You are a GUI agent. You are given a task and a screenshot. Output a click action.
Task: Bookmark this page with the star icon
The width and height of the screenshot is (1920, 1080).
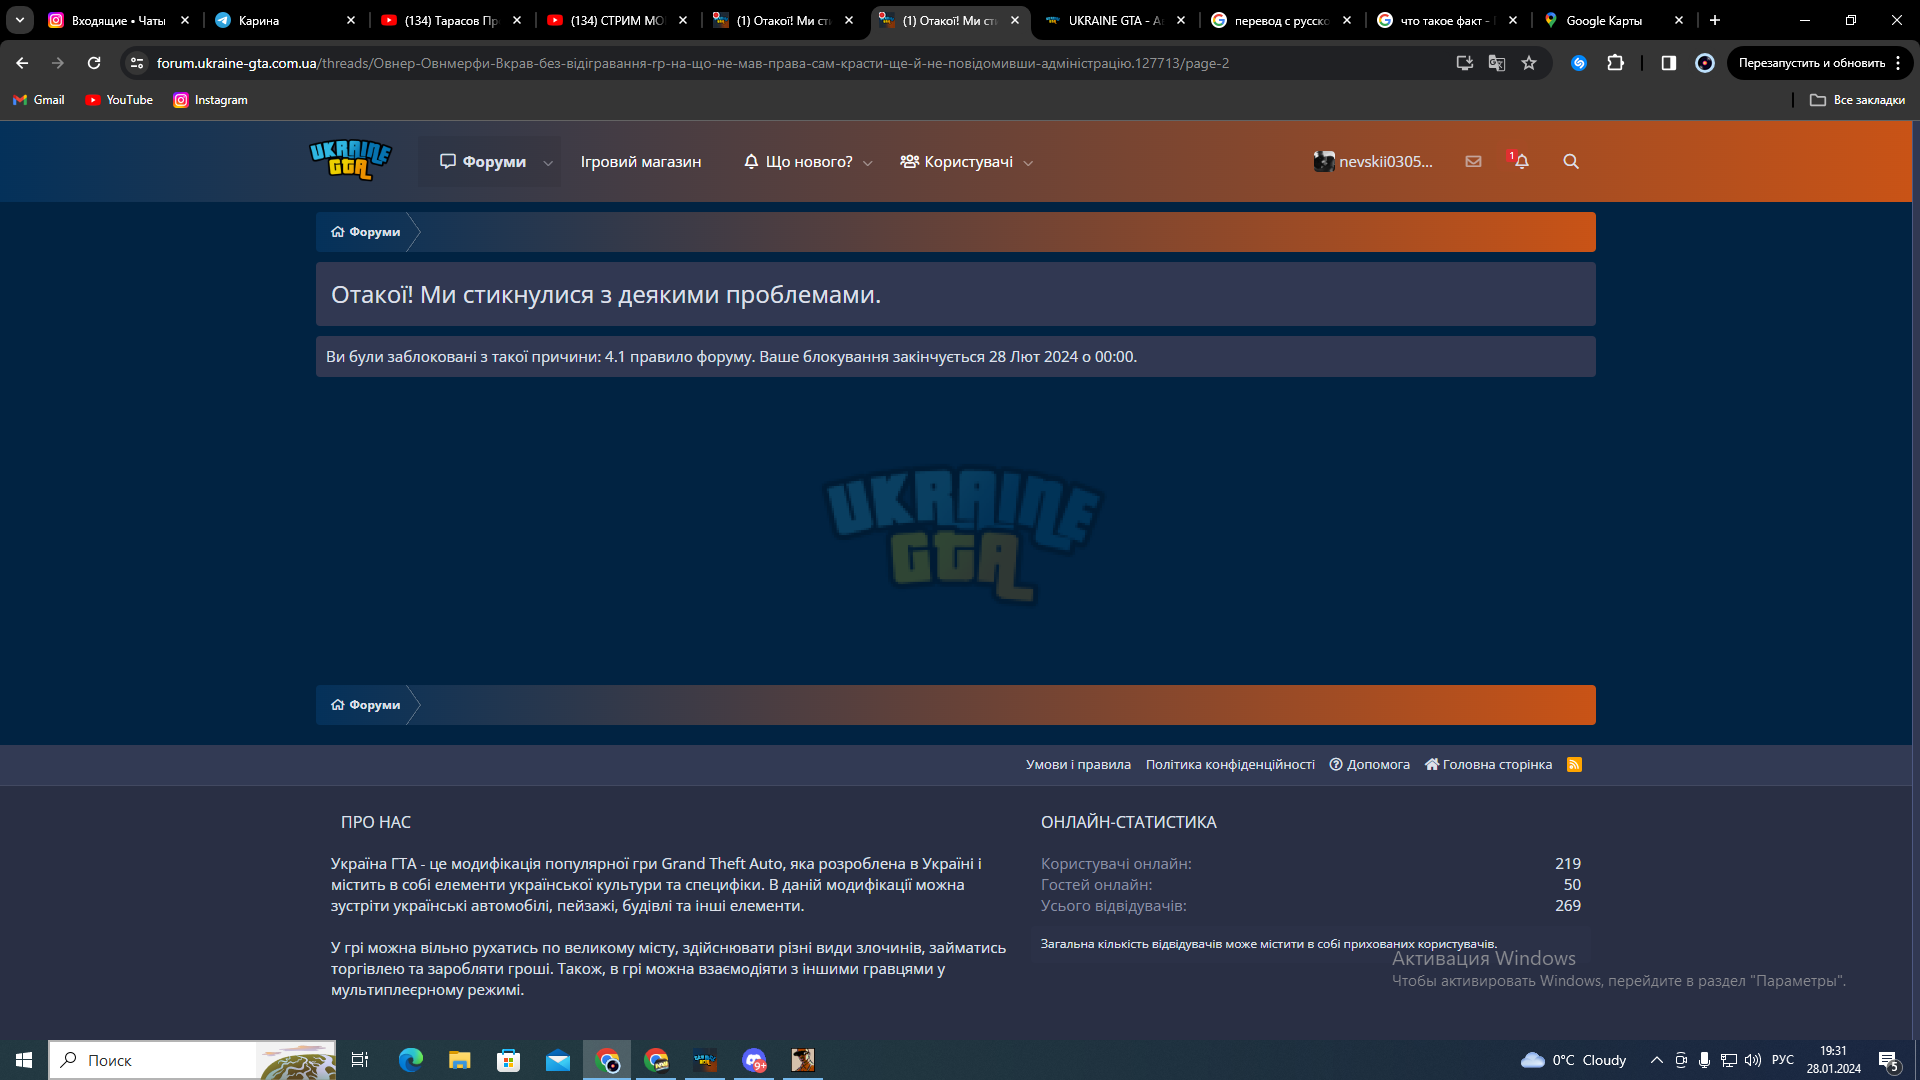click(1529, 63)
